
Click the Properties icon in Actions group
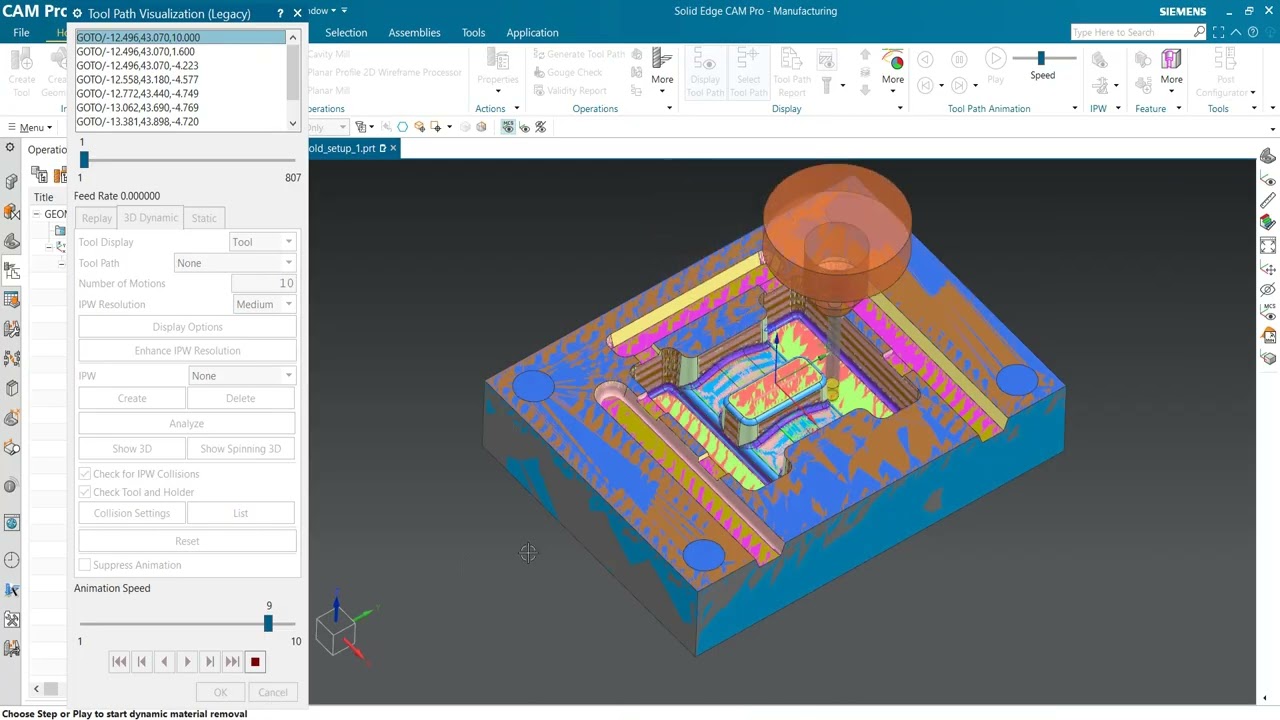497,59
